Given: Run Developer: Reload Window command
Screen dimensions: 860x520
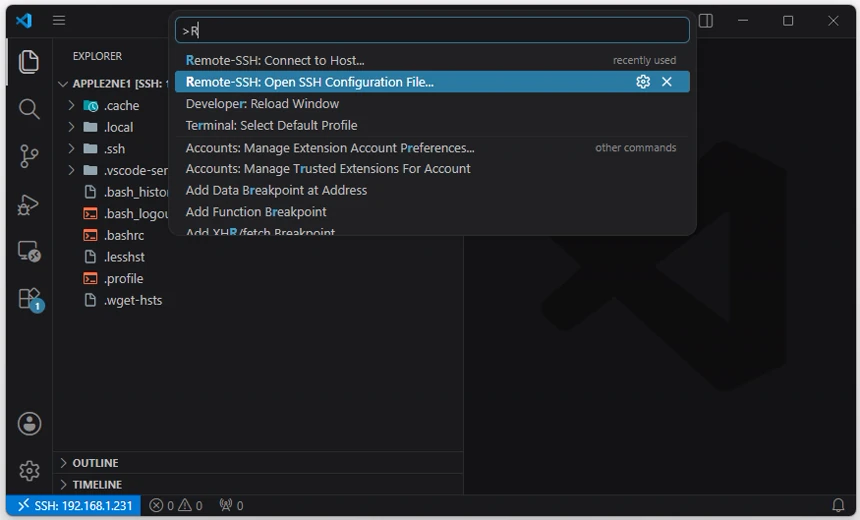Looking at the screenshot, I should tap(432, 104).
